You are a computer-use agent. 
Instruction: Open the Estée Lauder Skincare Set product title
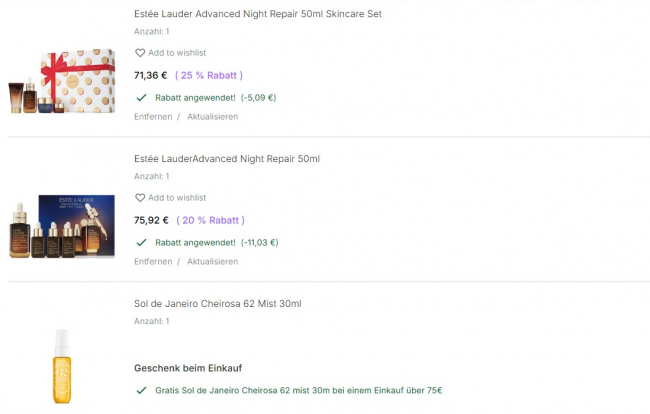point(257,14)
